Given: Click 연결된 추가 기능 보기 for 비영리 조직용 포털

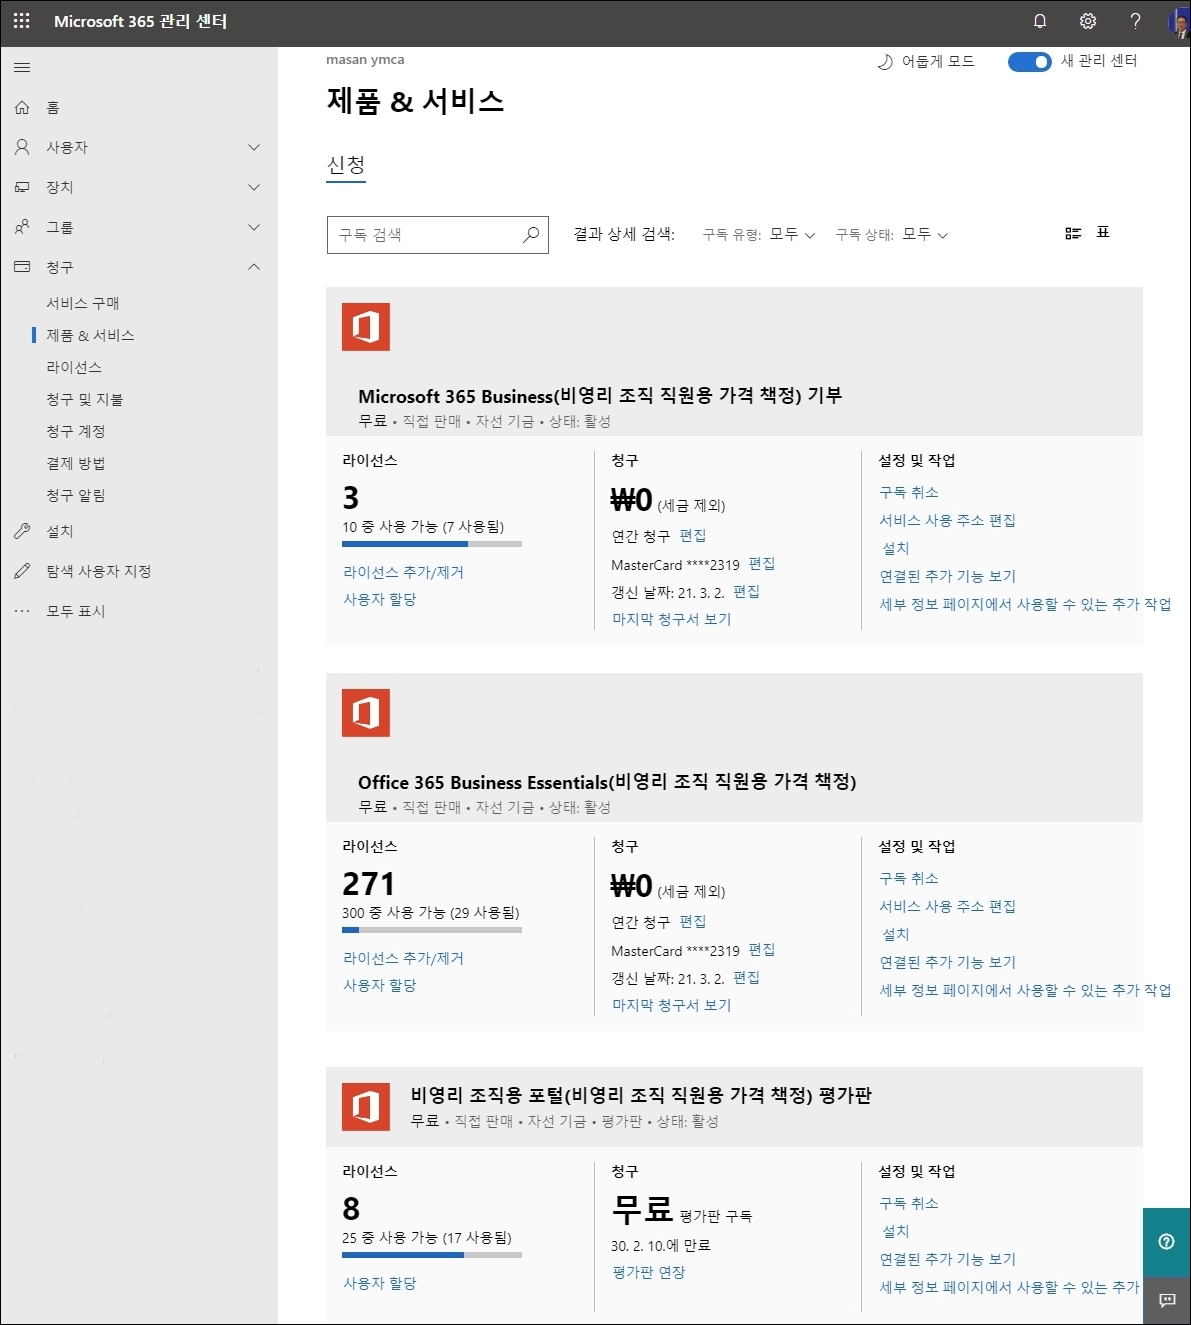Looking at the screenshot, I should click(x=948, y=1259).
